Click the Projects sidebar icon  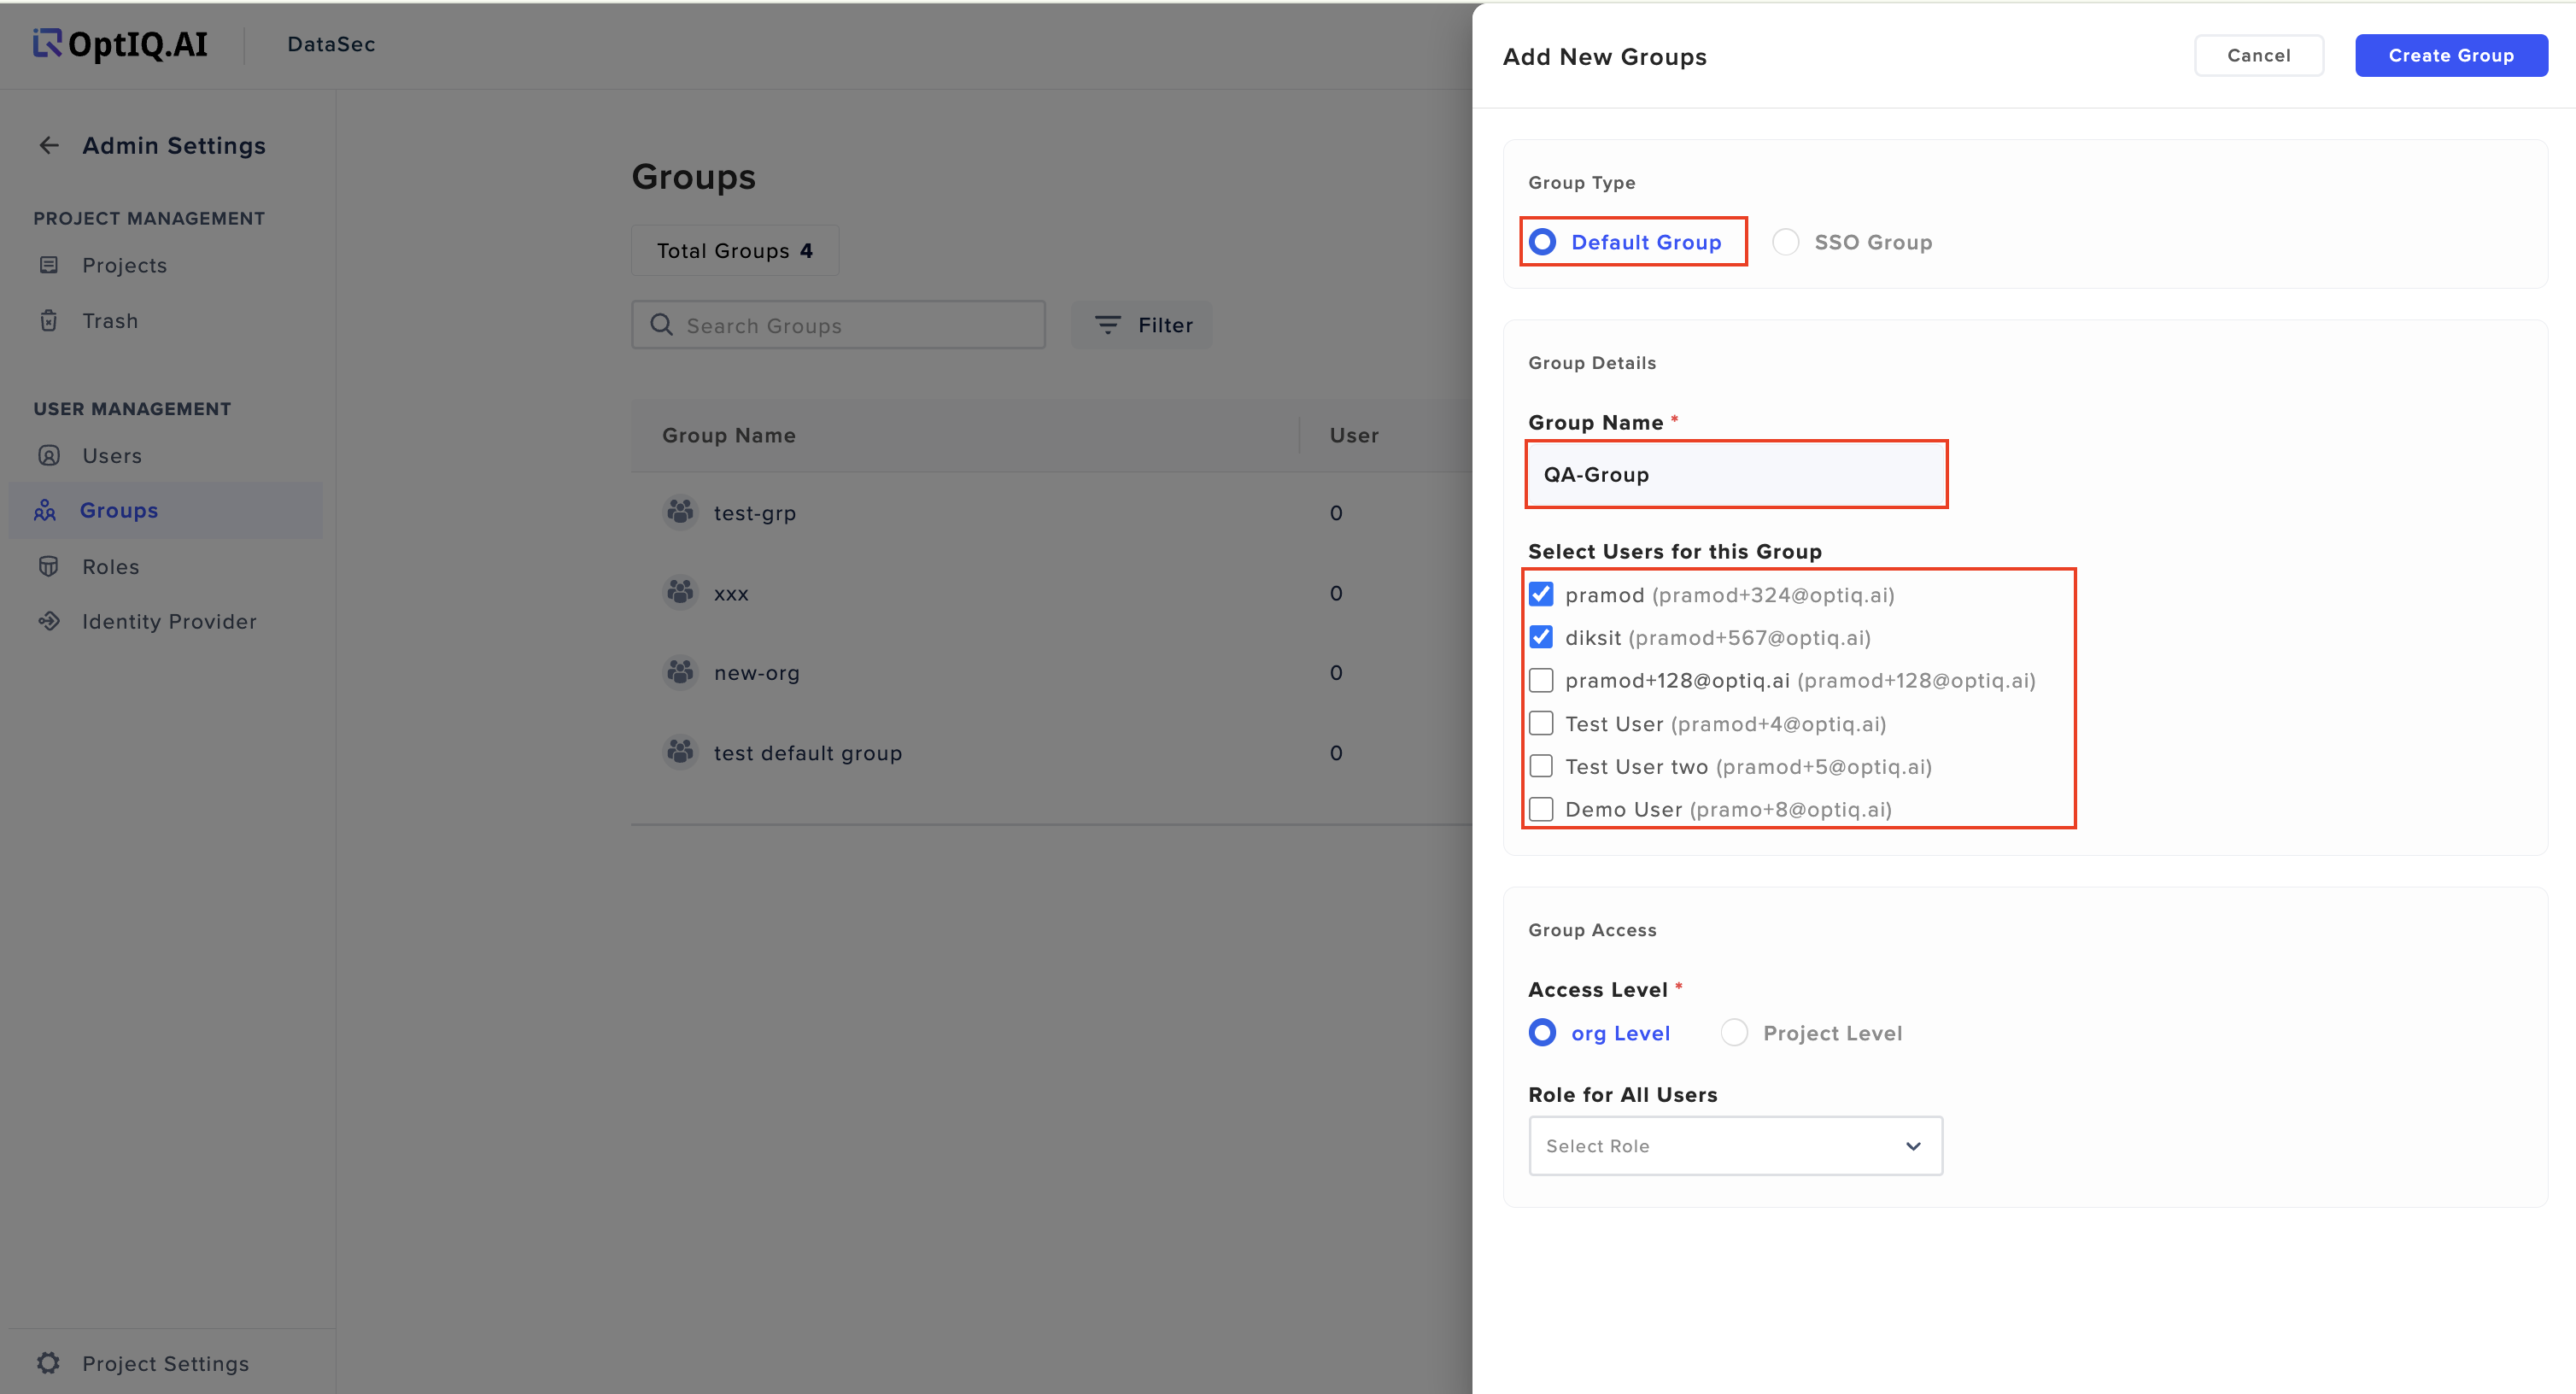point(48,265)
